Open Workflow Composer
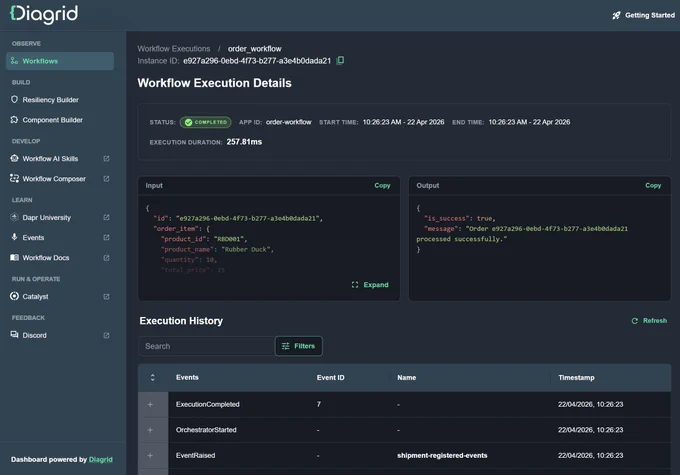Screen dimensions: 680x475 coord(54,179)
